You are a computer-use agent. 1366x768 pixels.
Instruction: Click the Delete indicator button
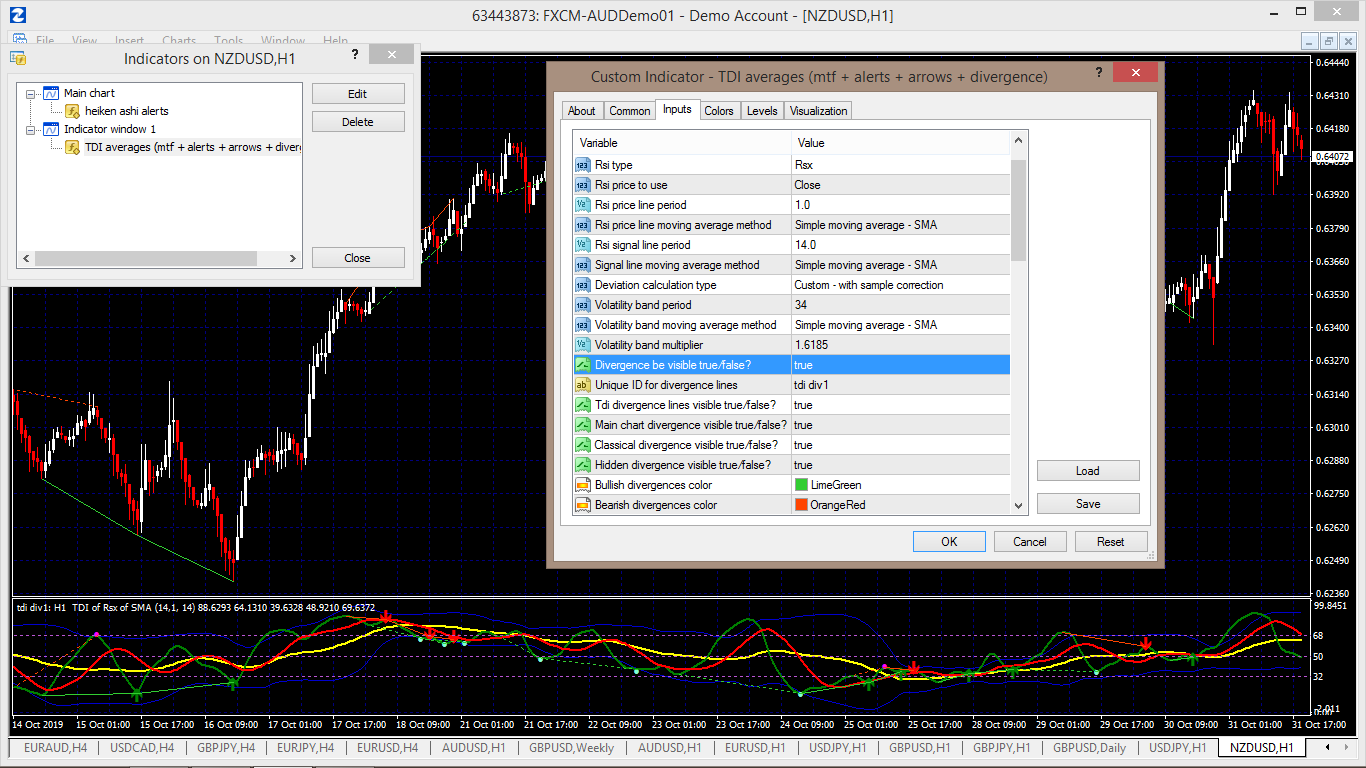coord(358,122)
